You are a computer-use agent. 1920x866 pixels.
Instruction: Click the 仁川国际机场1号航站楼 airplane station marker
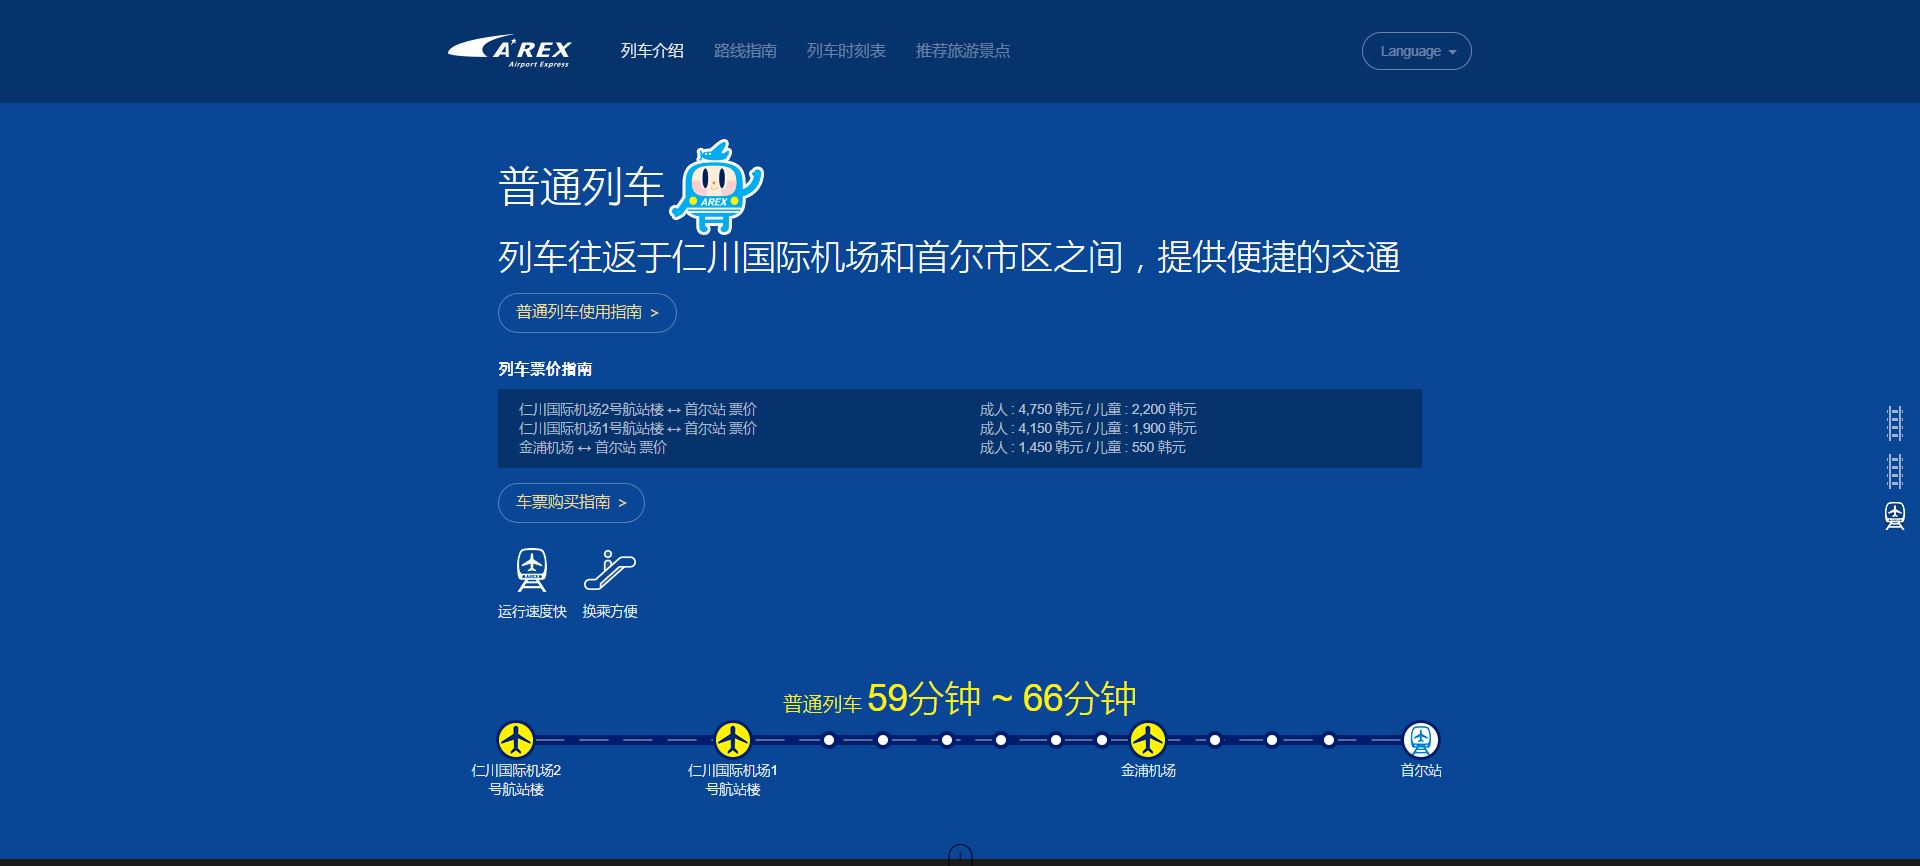click(733, 740)
